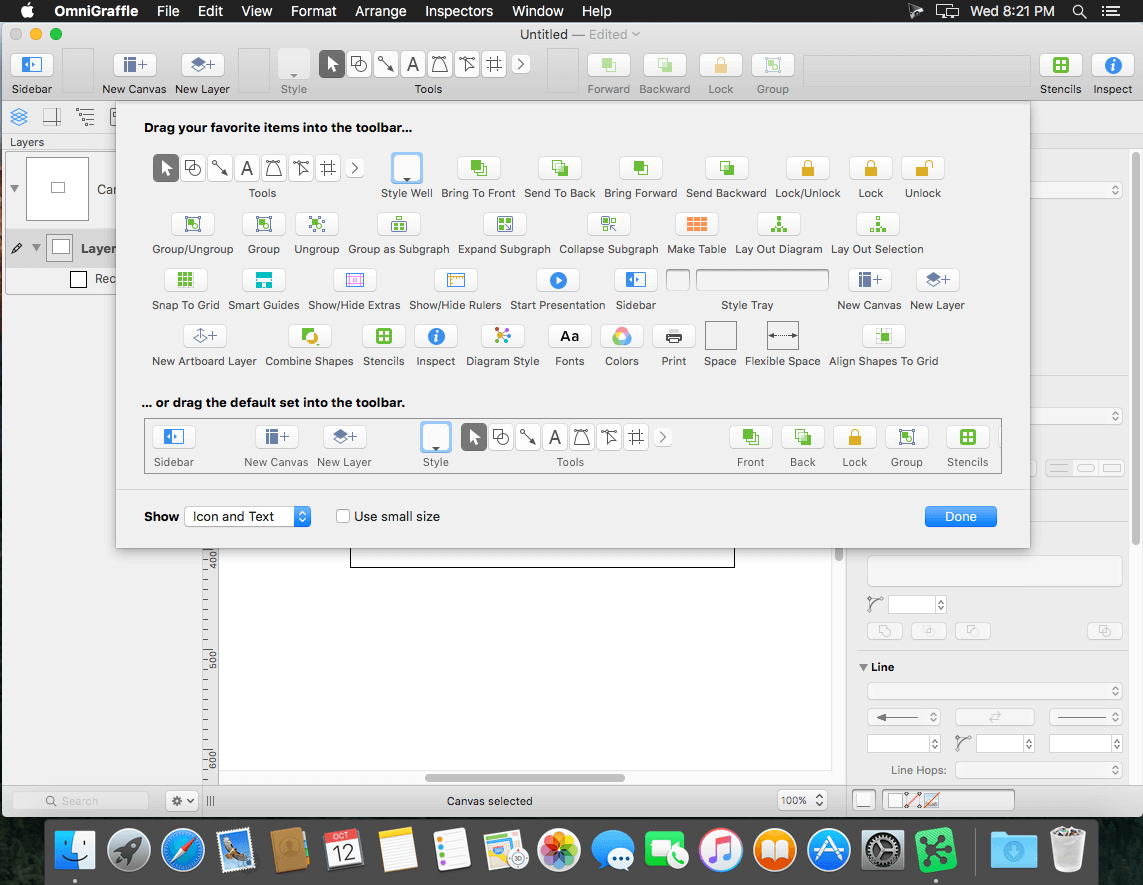The width and height of the screenshot is (1143, 885).
Task: Click the Bring Forward icon in palette
Action: point(640,168)
